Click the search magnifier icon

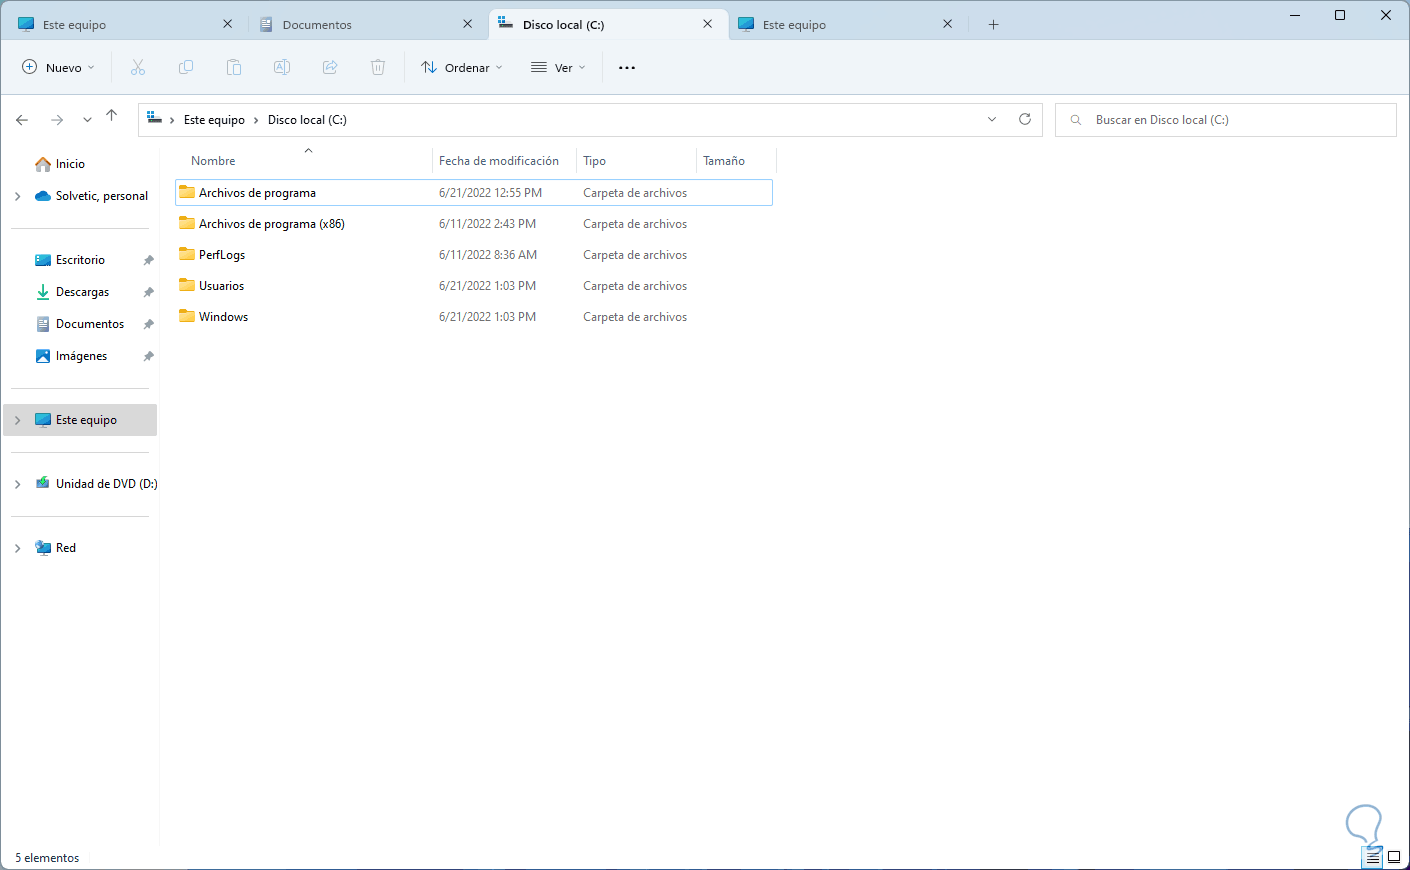[1076, 120]
